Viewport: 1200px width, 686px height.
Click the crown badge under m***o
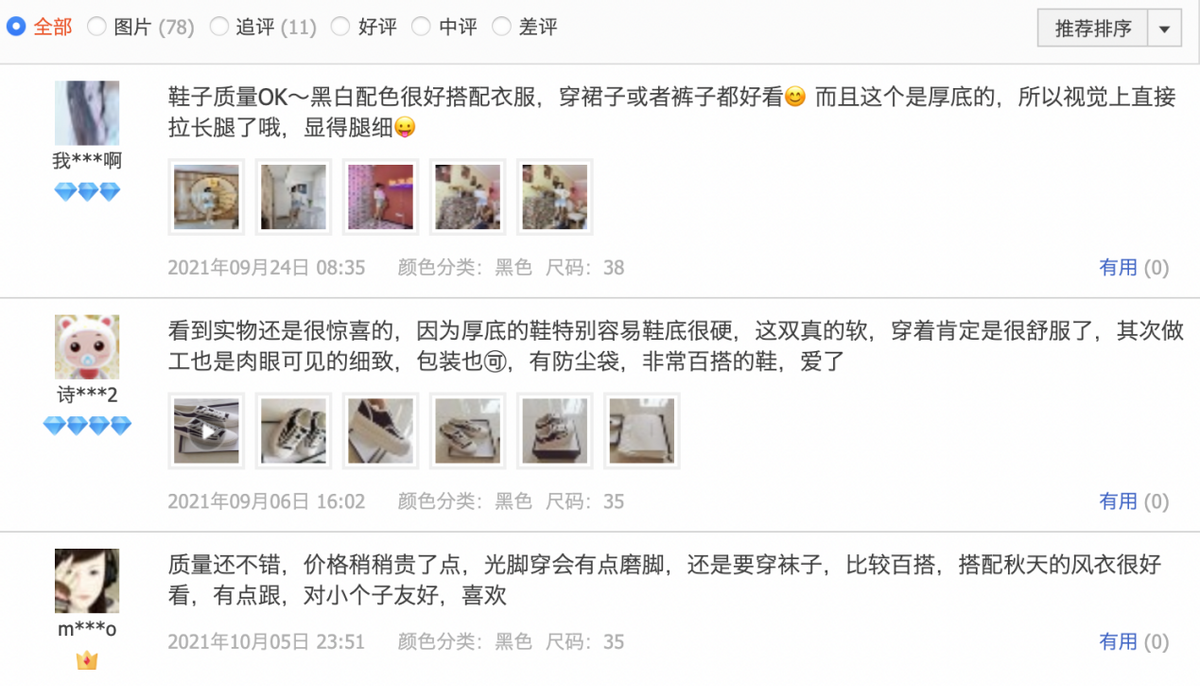coord(87,661)
